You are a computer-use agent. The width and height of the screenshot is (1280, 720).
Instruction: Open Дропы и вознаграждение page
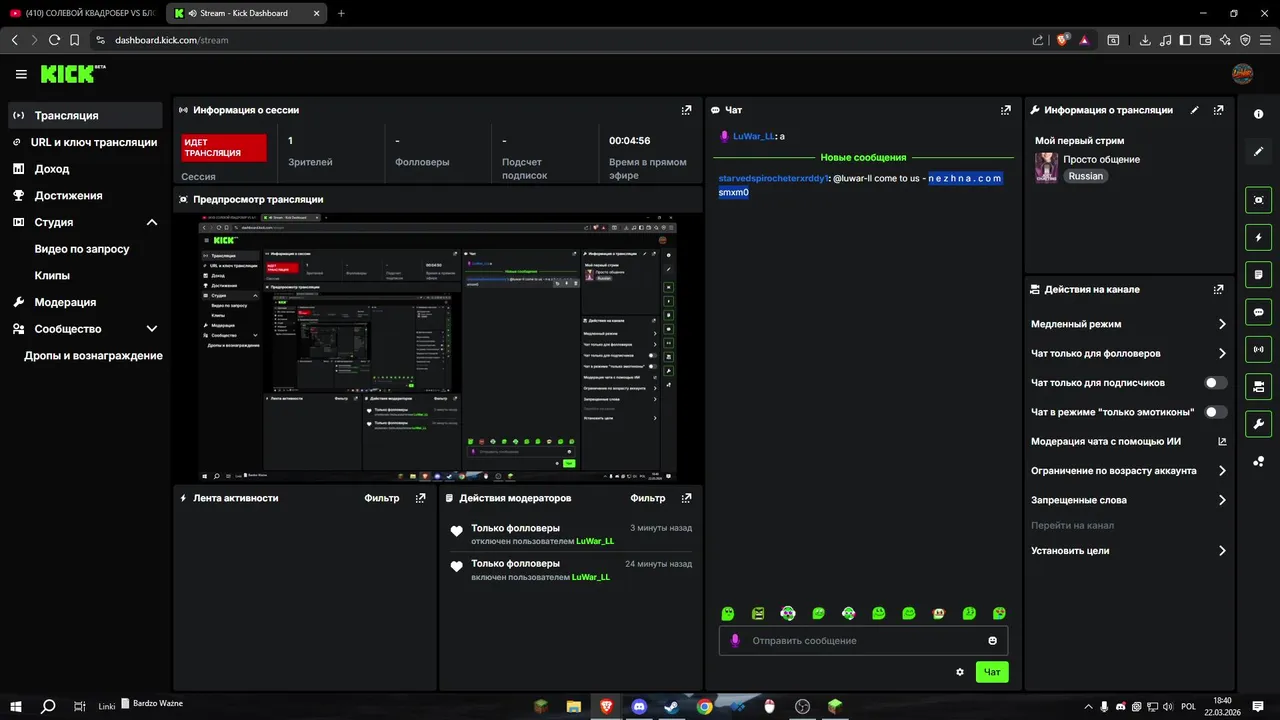(x=93, y=355)
